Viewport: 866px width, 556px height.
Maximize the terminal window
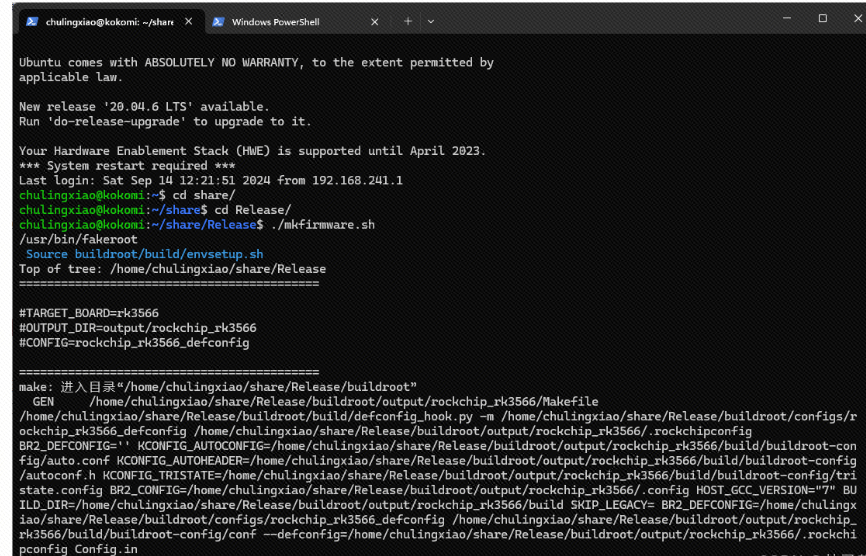tap(822, 18)
